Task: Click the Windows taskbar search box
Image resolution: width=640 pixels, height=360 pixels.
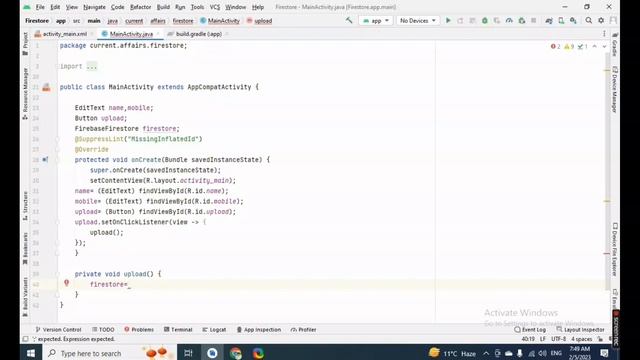Action: click(x=109, y=353)
